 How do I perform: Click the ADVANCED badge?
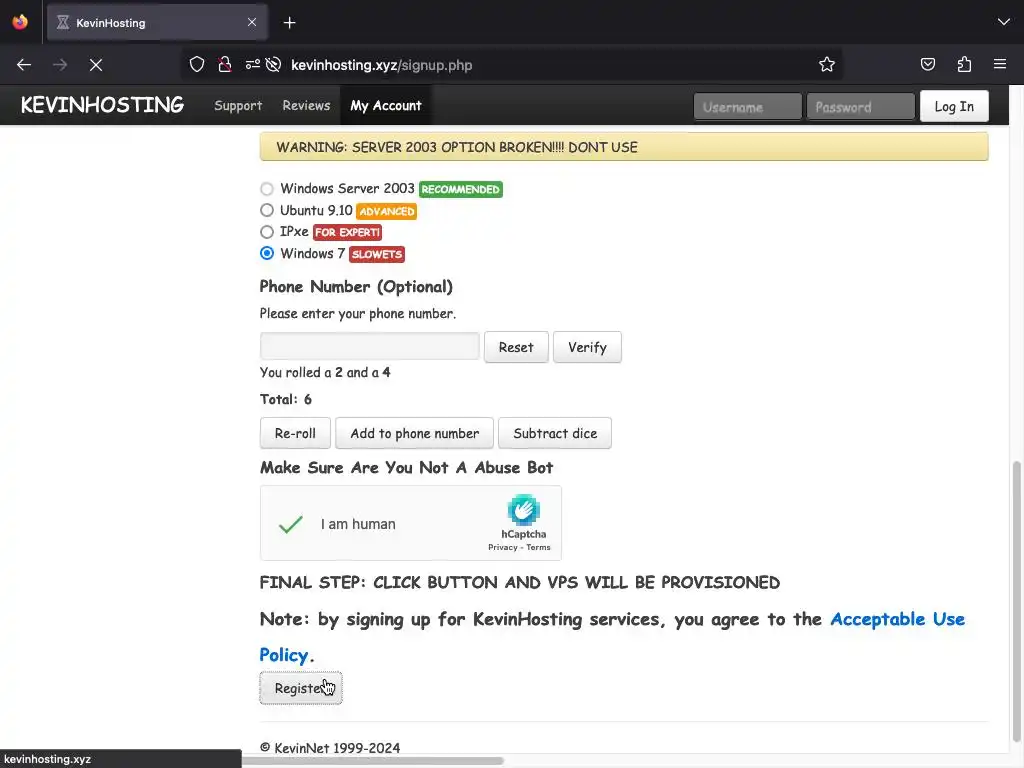[387, 212]
